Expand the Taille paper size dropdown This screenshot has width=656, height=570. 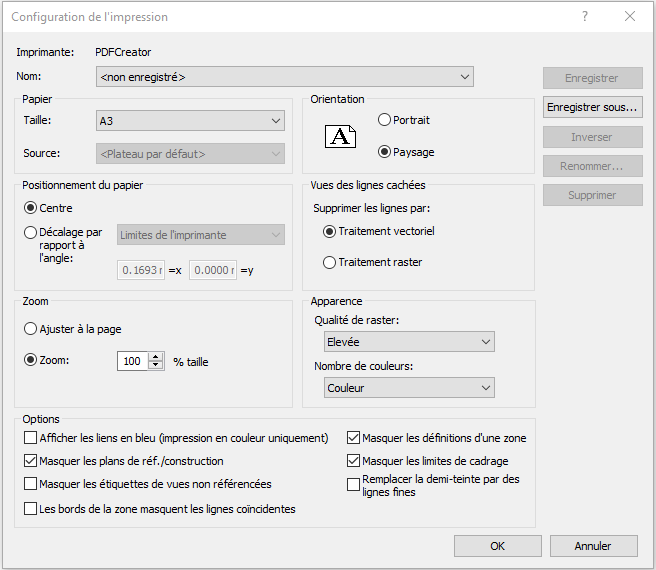pos(190,121)
